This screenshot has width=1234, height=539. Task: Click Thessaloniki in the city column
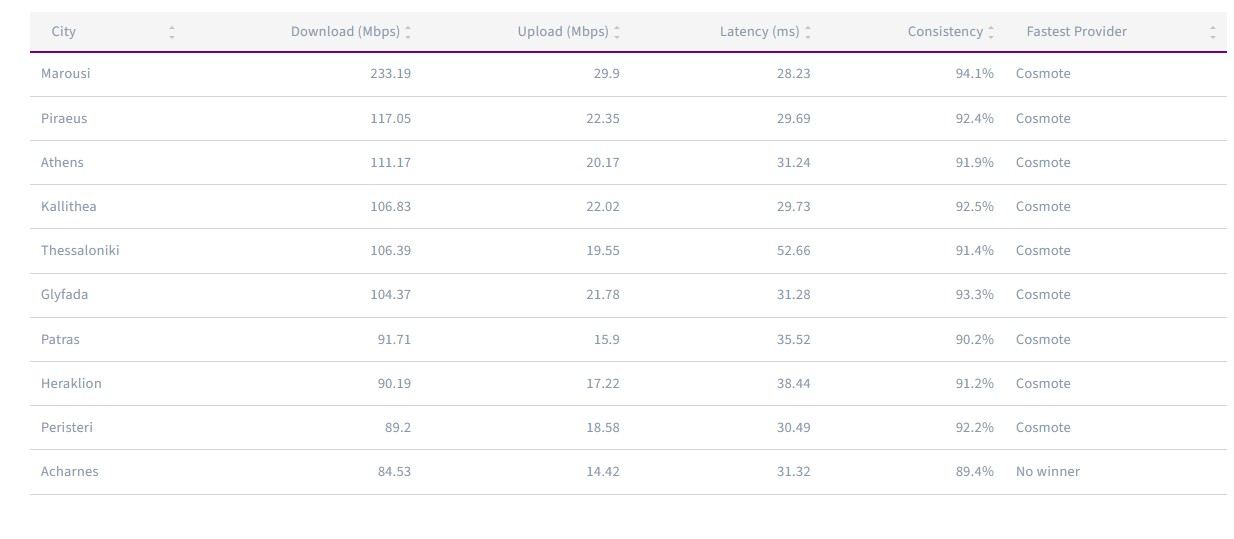80,251
